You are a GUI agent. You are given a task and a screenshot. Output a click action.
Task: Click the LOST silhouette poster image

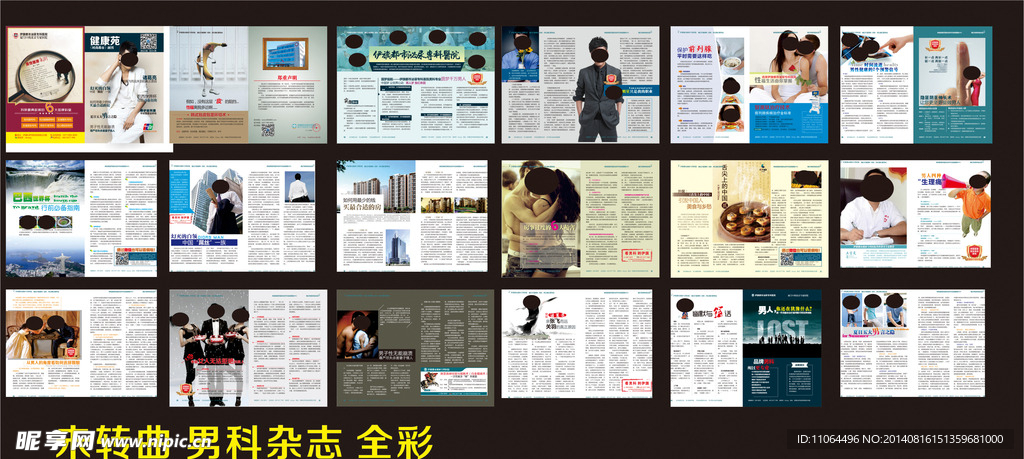tap(782, 332)
